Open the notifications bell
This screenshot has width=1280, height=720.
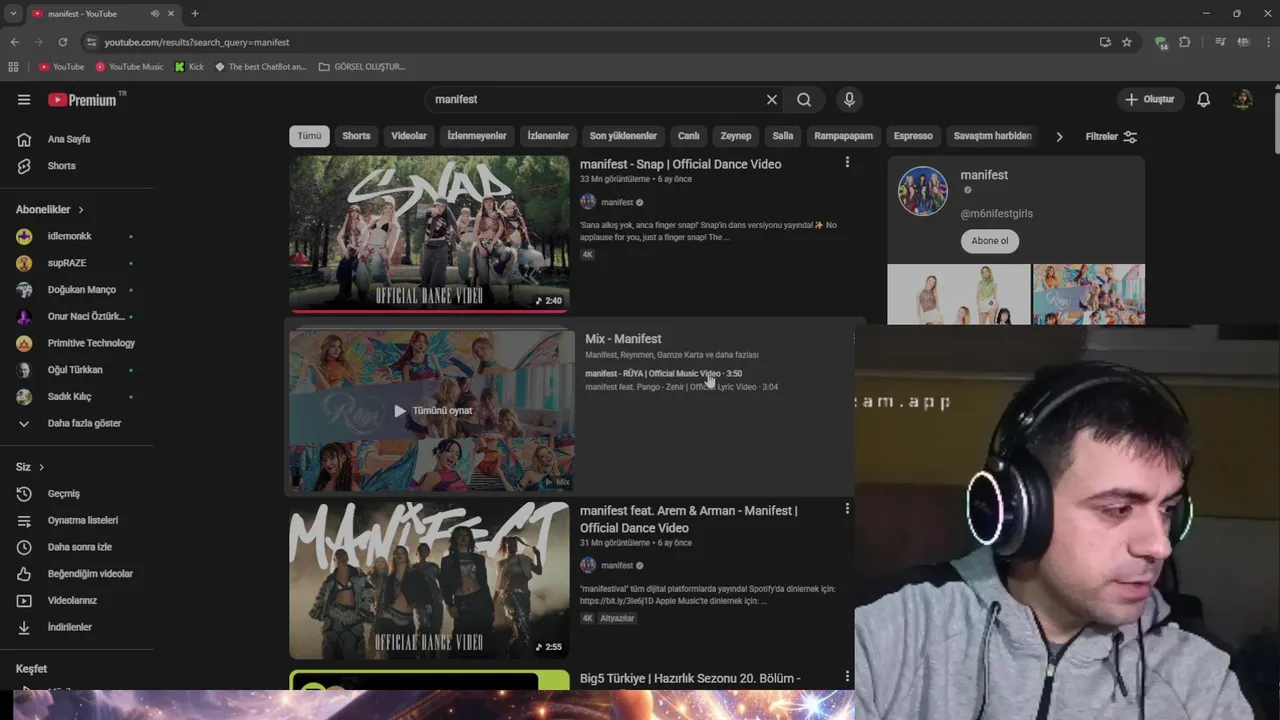(1204, 99)
